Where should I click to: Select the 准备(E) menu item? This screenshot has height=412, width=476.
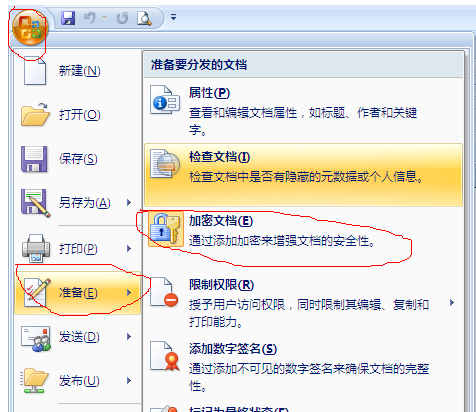point(78,293)
